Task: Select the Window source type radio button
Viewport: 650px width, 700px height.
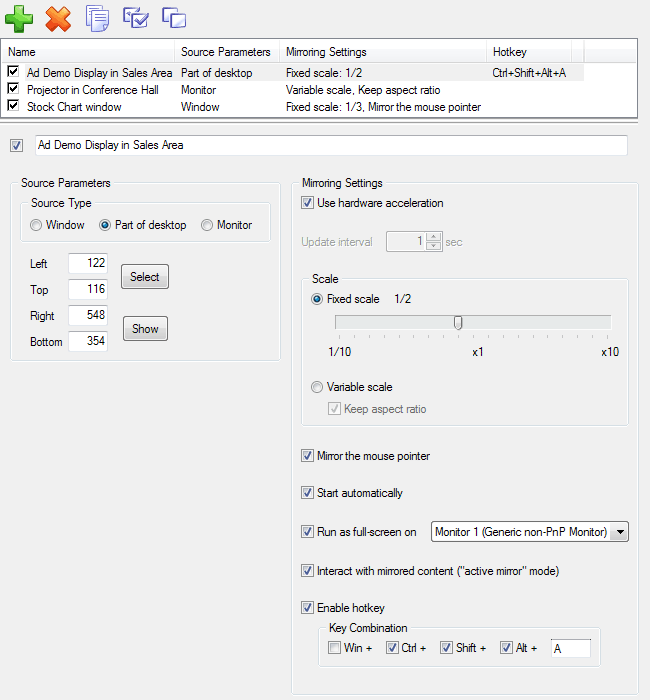Action: (36, 225)
